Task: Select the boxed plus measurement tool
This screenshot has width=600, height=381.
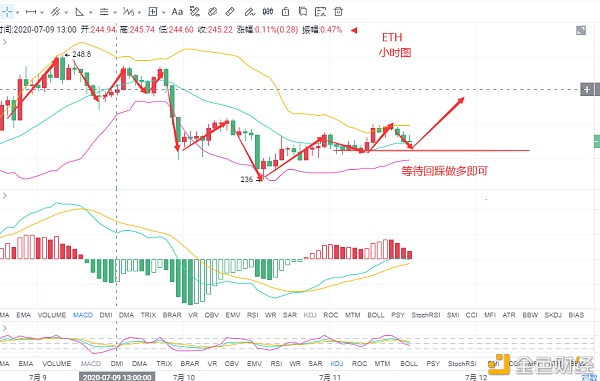Action: coord(153,12)
